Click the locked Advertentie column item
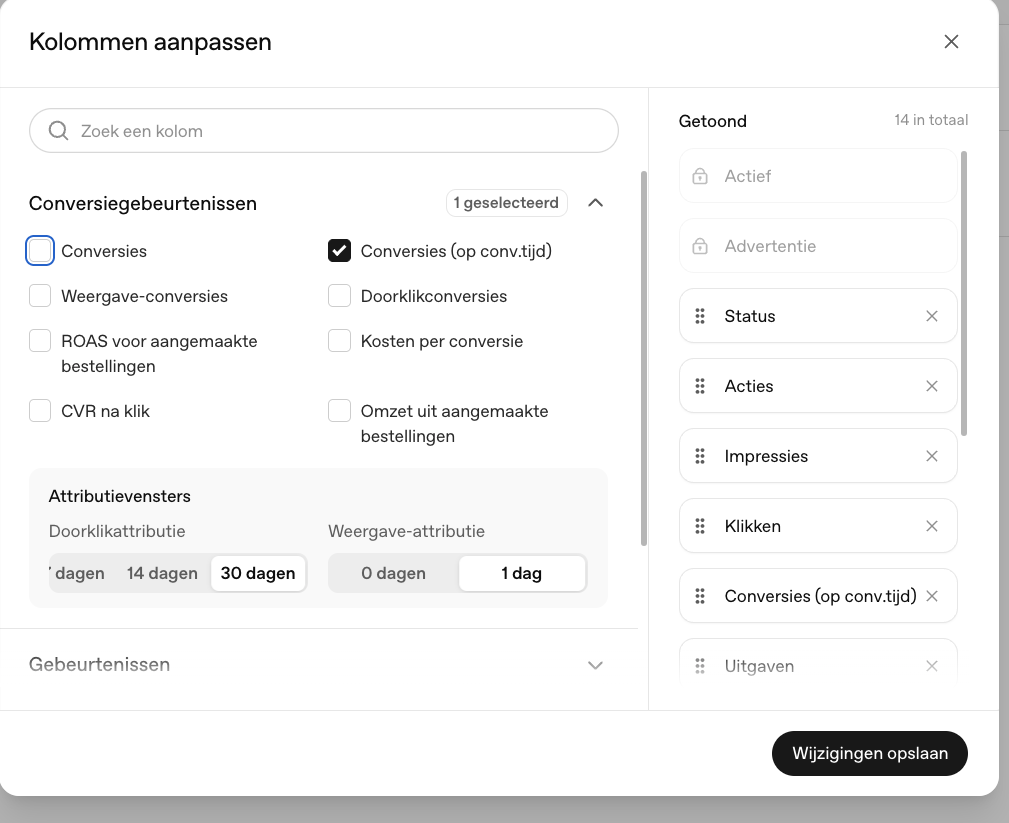The width and height of the screenshot is (1009, 823). pyautogui.click(x=818, y=246)
